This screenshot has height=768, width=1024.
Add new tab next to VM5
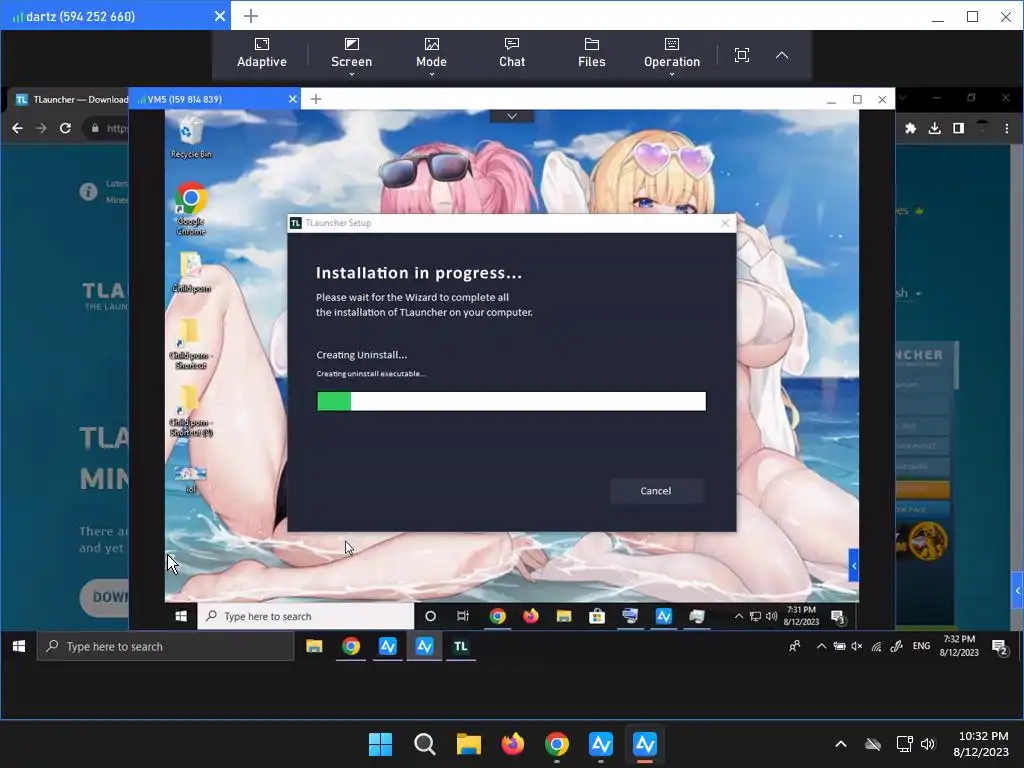click(316, 99)
